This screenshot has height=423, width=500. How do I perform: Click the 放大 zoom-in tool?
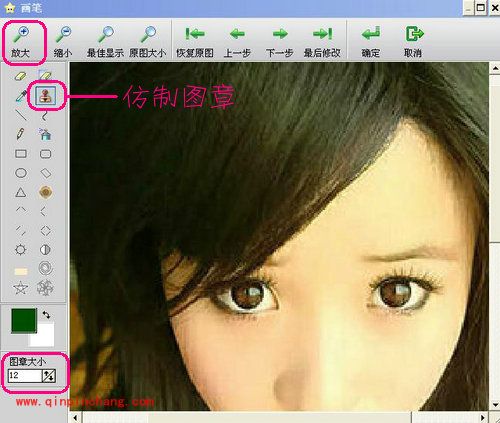click(x=21, y=42)
